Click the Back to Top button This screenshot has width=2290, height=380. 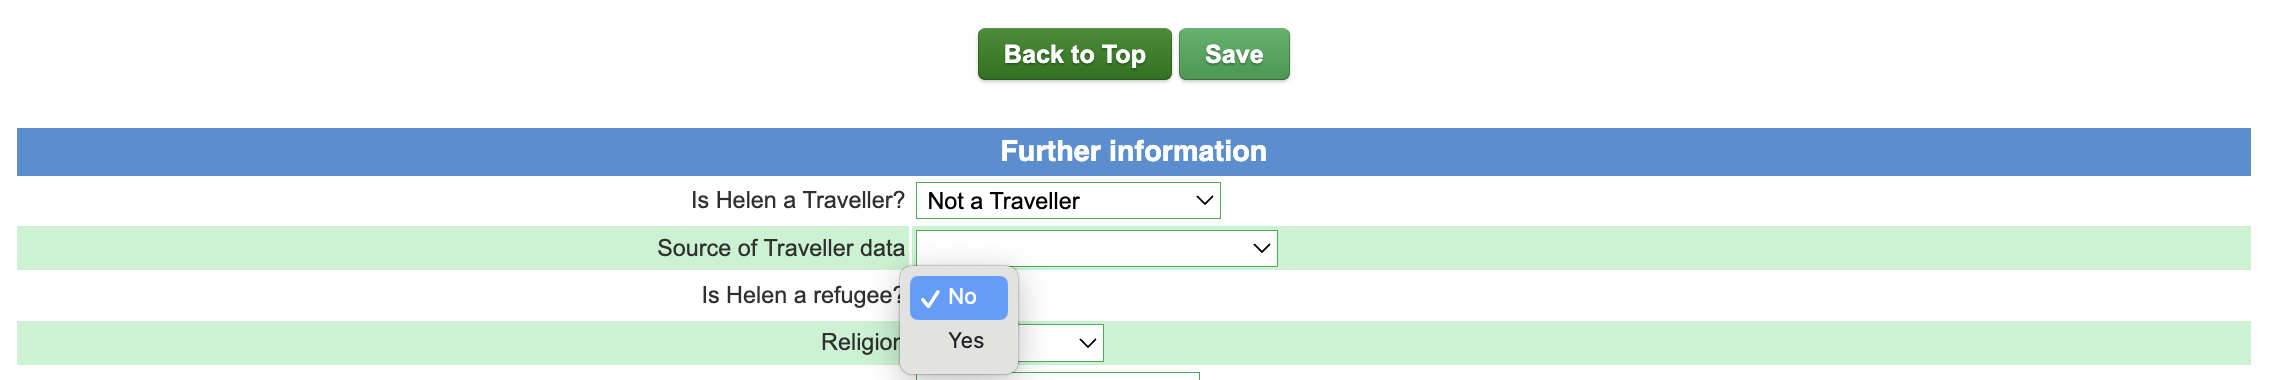pyautogui.click(x=1074, y=54)
